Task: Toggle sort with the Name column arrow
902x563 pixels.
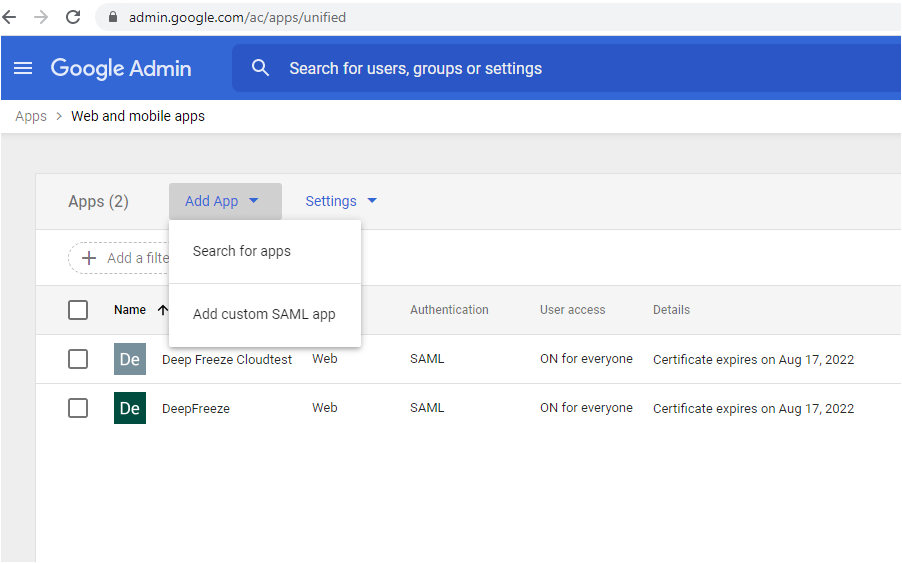Action: (x=163, y=310)
